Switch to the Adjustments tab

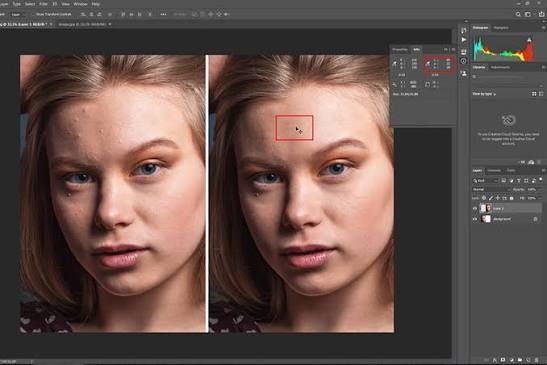coord(500,67)
